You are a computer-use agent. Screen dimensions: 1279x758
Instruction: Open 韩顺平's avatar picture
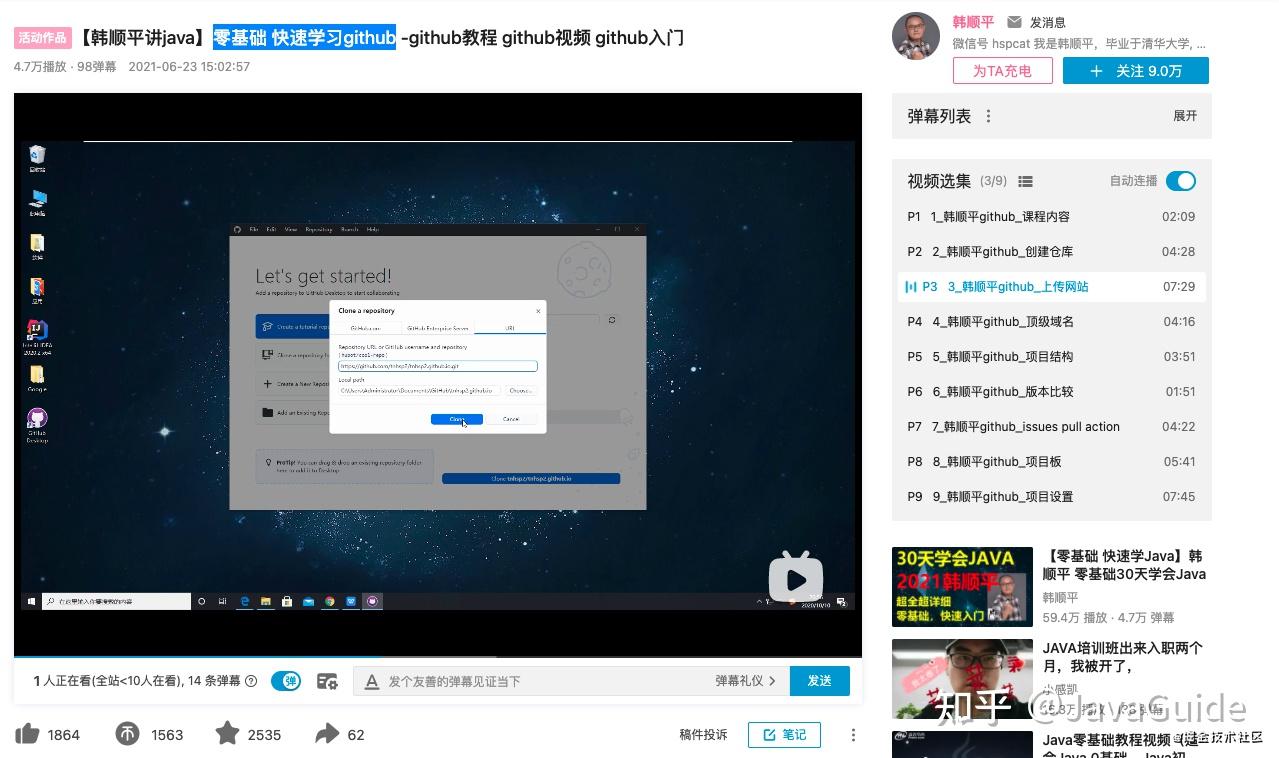[915, 36]
